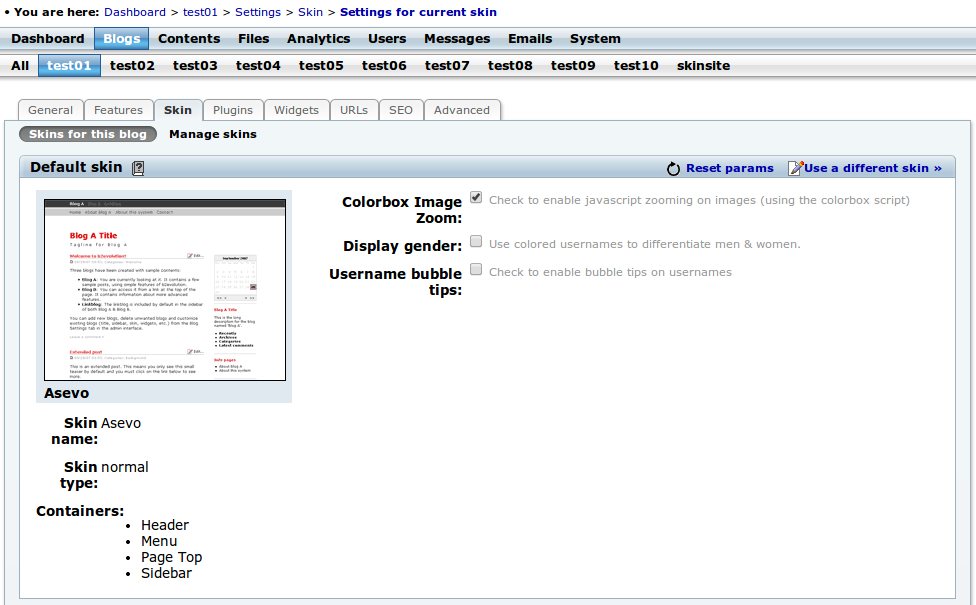Open the General settings tab
Image resolution: width=976 pixels, height=605 pixels.
50,110
